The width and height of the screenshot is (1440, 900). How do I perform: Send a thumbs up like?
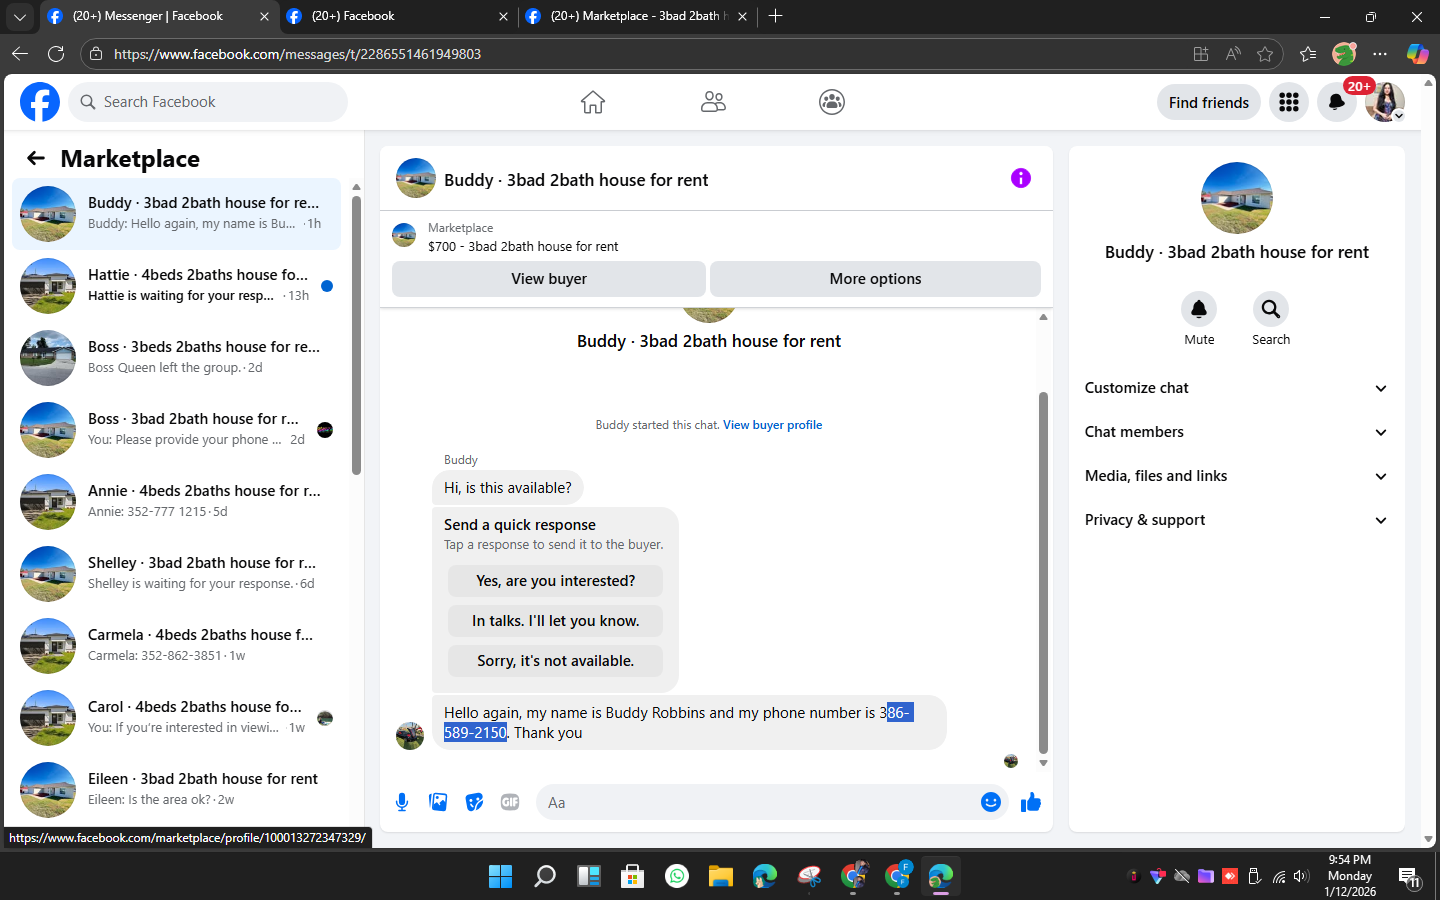(x=1031, y=802)
